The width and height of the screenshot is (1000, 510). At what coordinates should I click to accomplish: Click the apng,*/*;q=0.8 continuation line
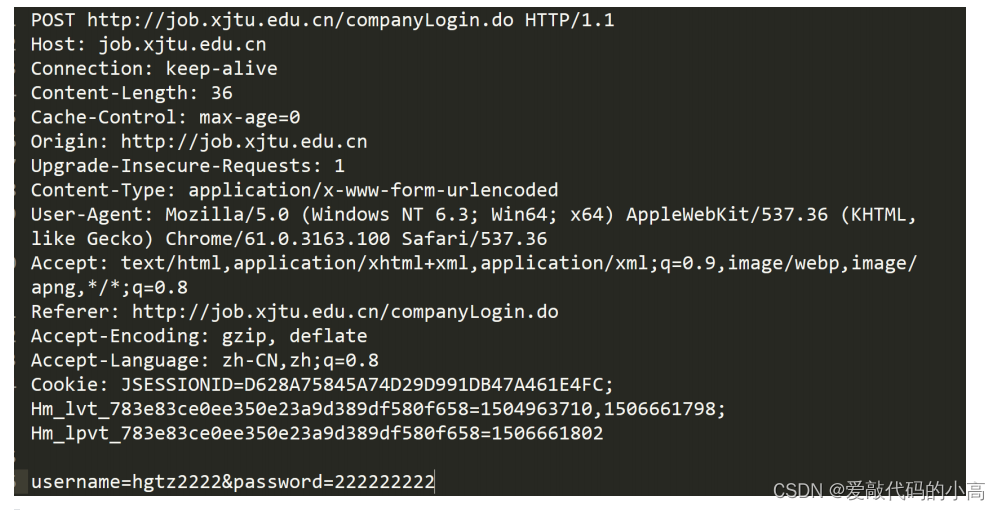point(110,288)
